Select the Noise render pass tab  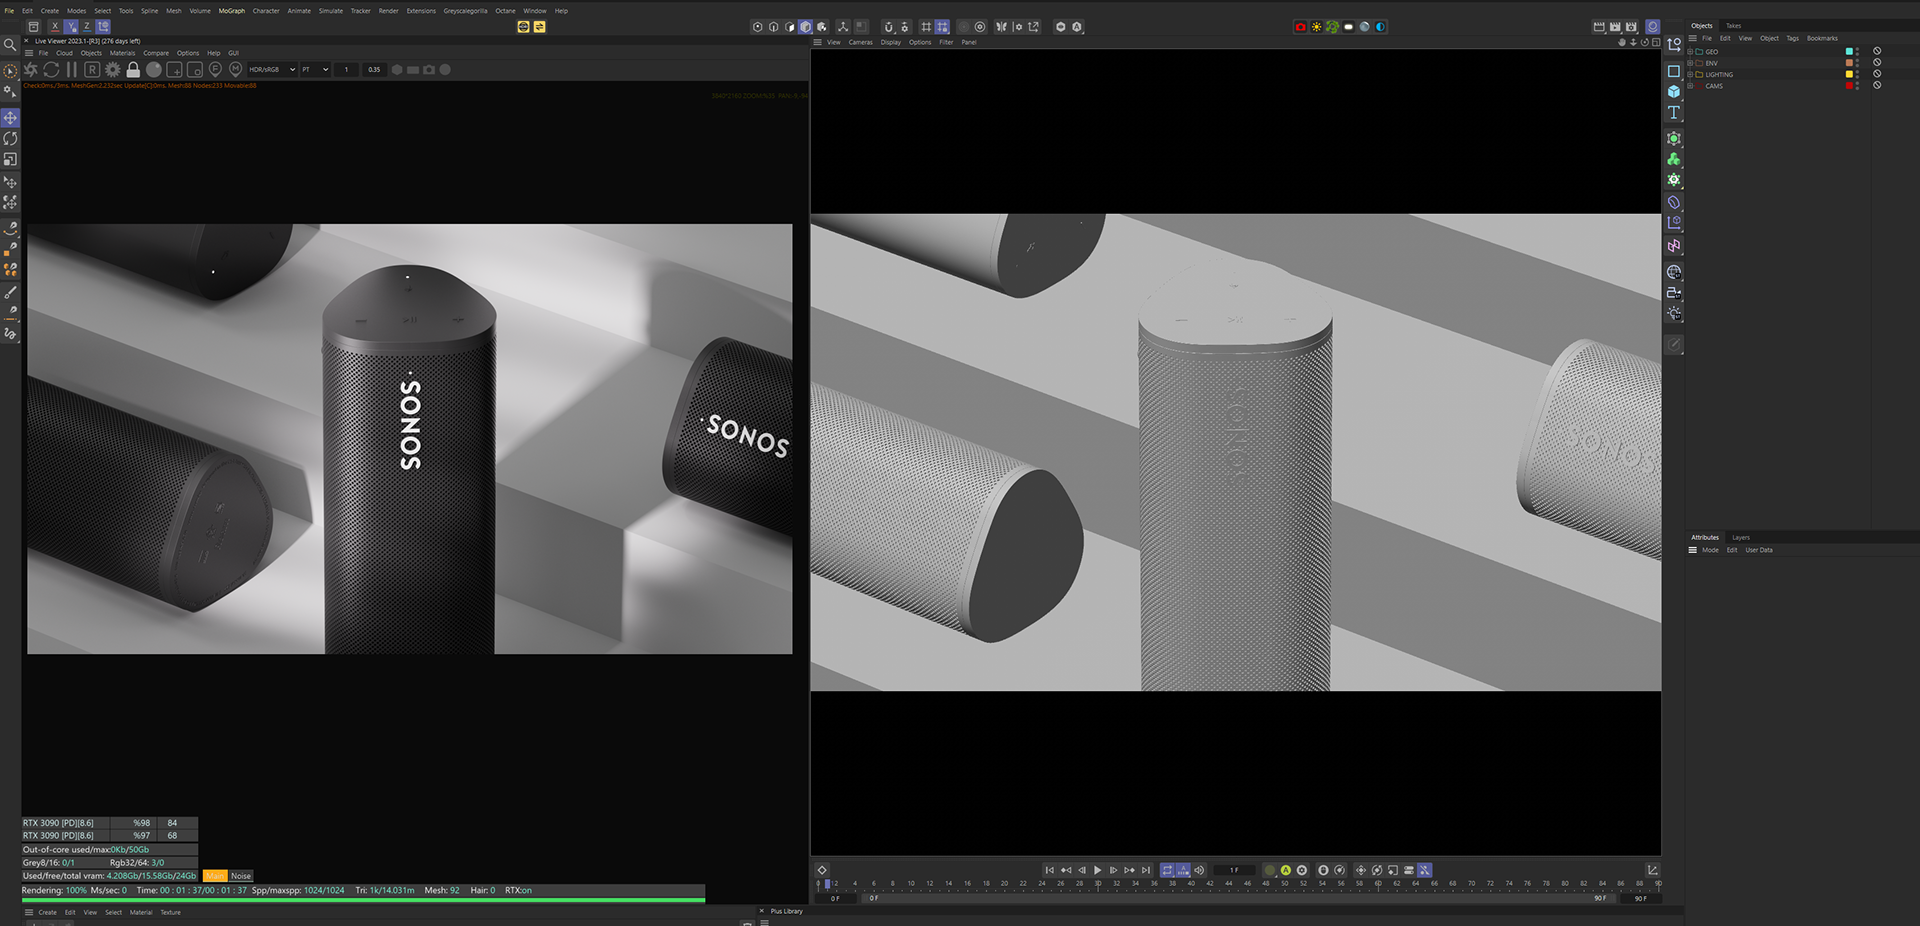(x=241, y=876)
